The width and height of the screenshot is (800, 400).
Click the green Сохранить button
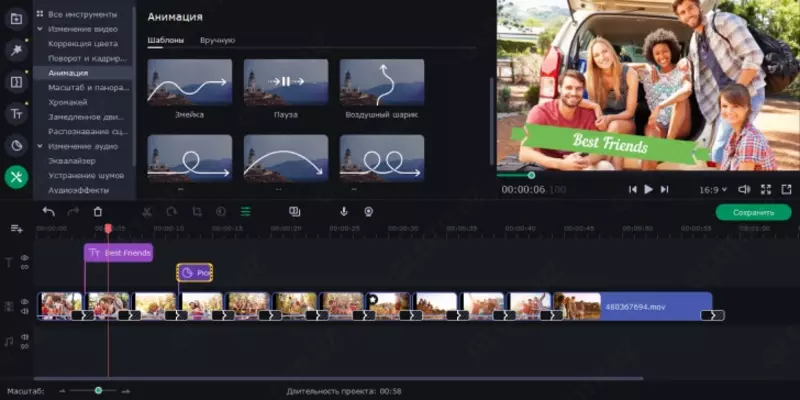tap(753, 212)
